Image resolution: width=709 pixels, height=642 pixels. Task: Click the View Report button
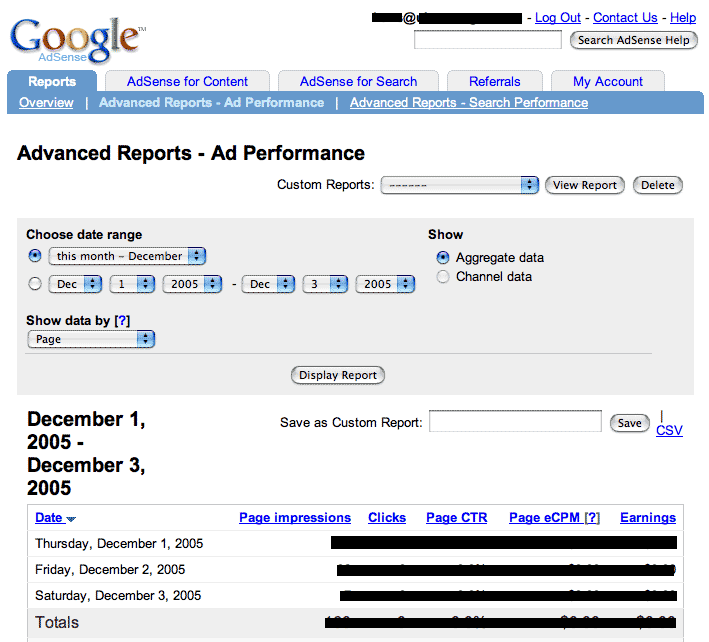pyautogui.click(x=585, y=185)
